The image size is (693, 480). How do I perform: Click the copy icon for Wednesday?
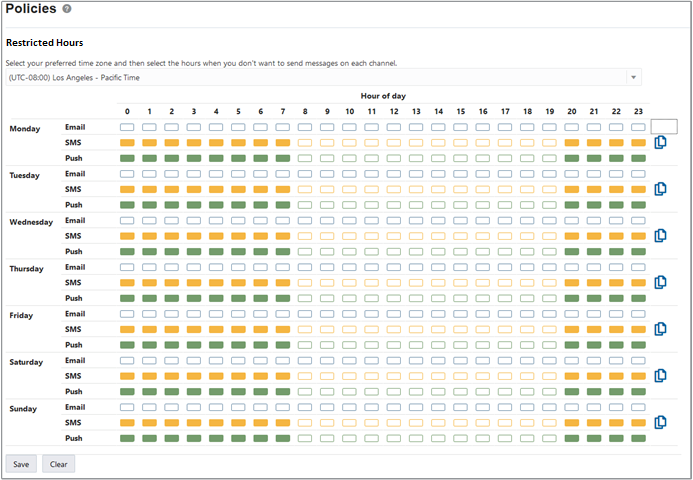(x=660, y=236)
